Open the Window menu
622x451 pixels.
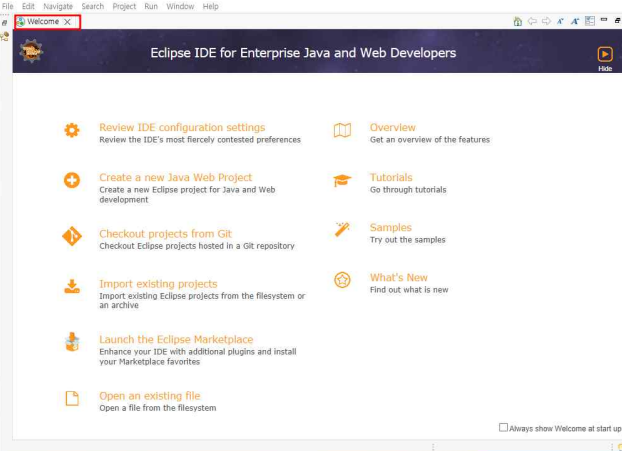click(180, 6)
